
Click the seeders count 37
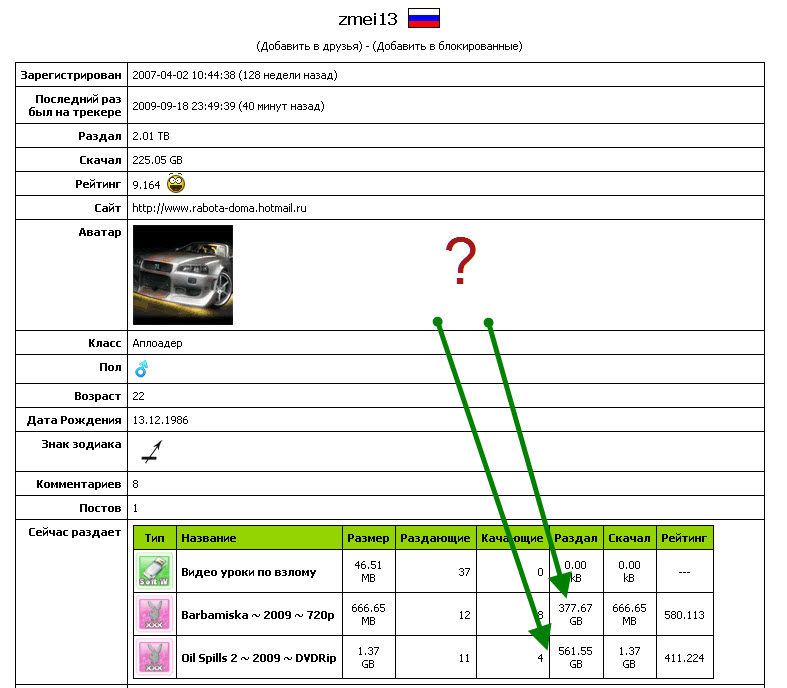point(464,572)
